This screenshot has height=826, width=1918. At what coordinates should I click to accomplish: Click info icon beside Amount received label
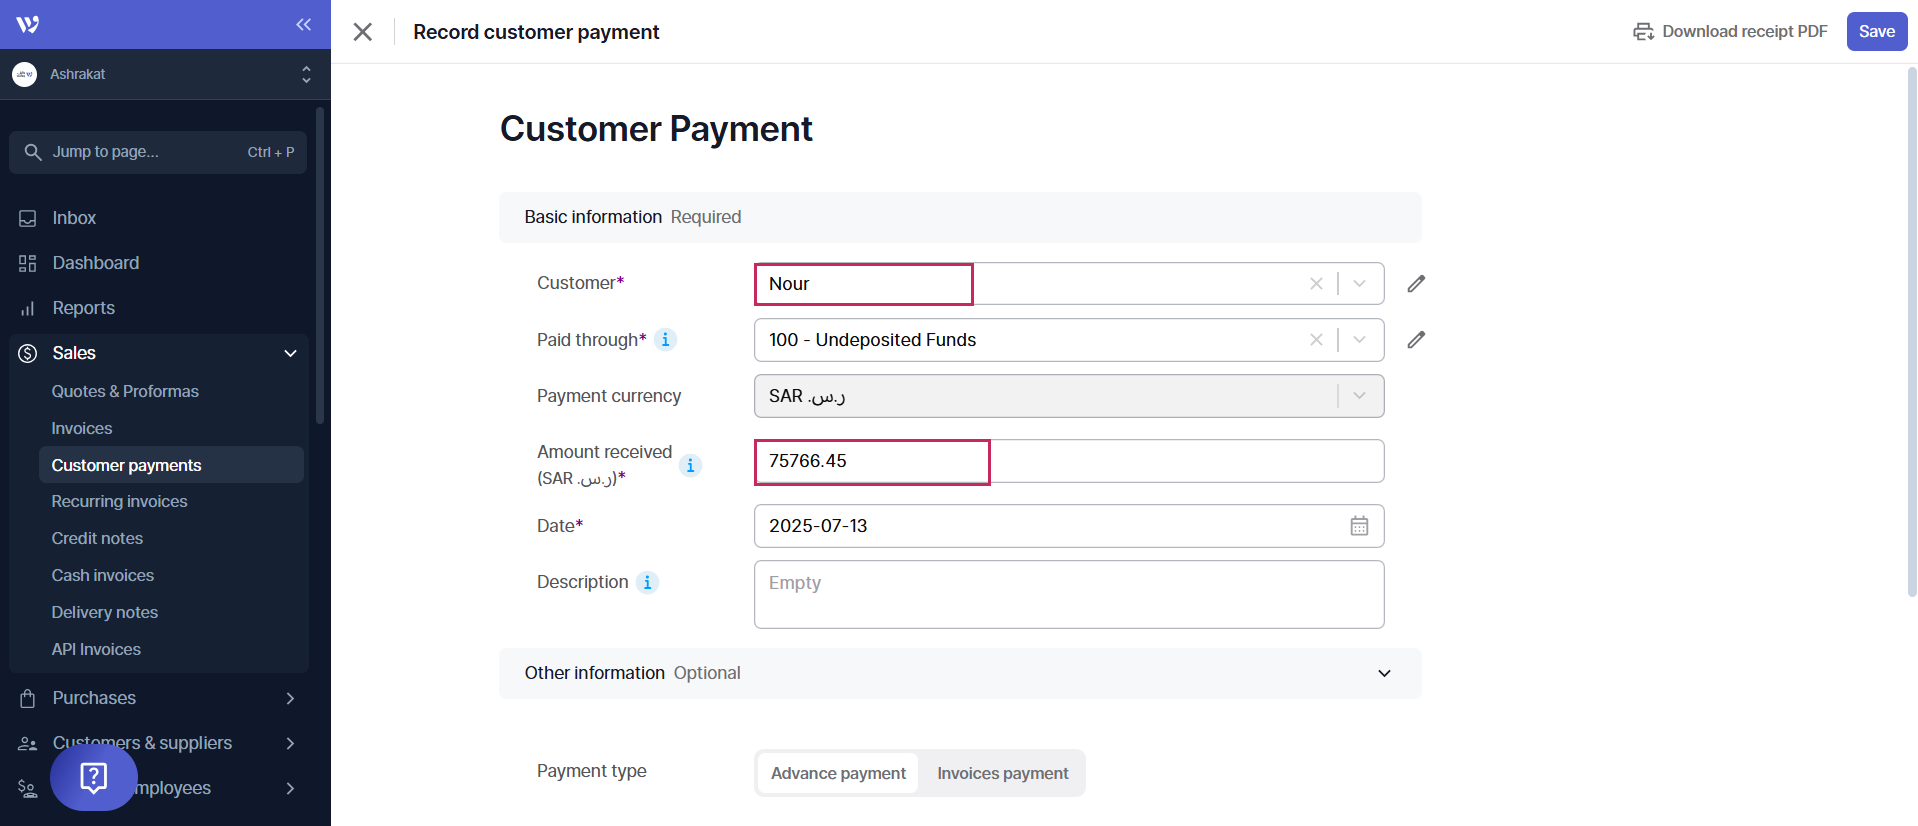[690, 465]
